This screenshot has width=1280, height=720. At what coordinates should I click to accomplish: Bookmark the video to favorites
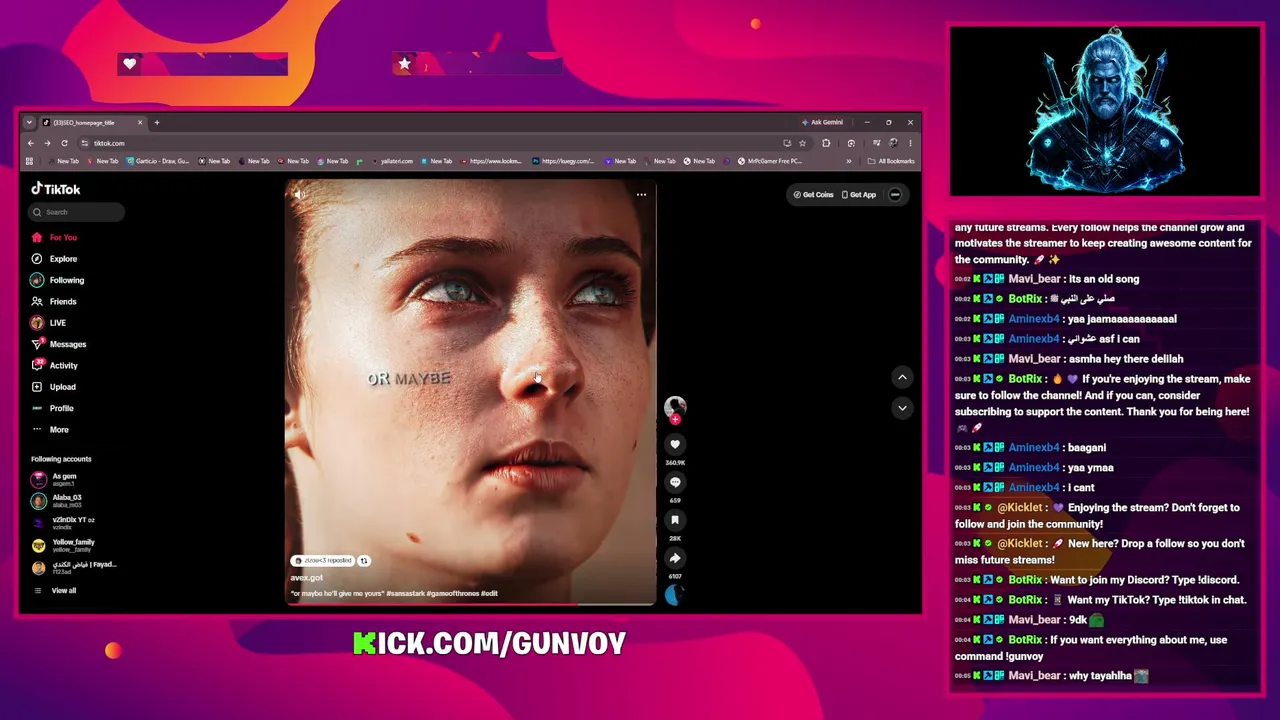coord(675,520)
